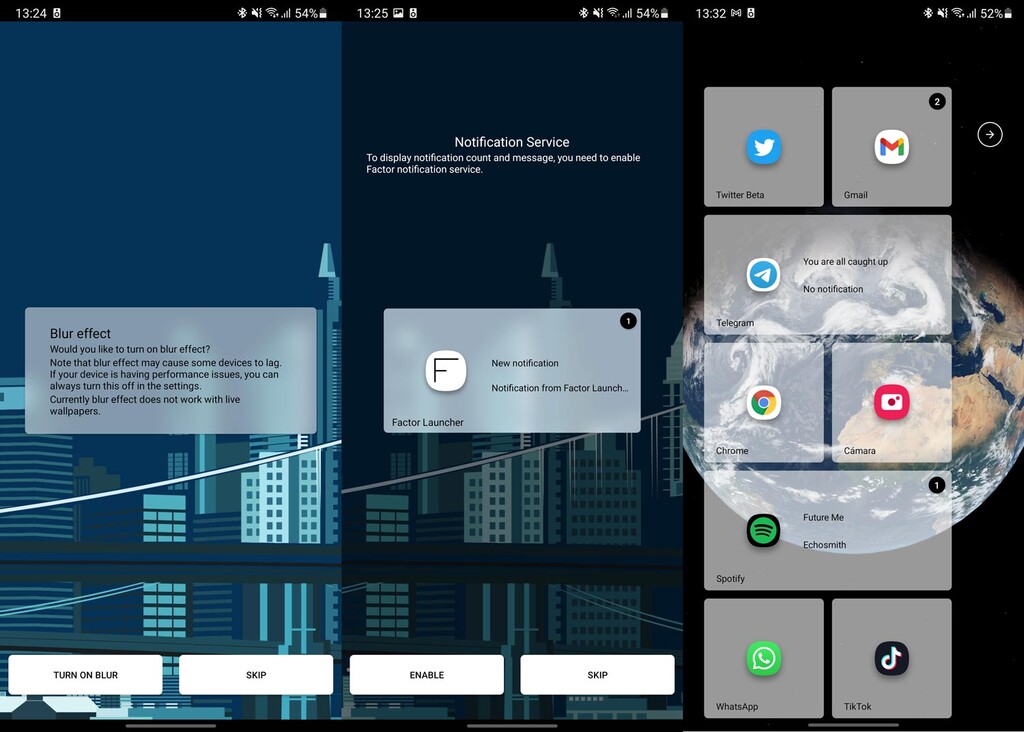Launch Gmail from its tile
This screenshot has width=1024, height=732.
(890, 146)
